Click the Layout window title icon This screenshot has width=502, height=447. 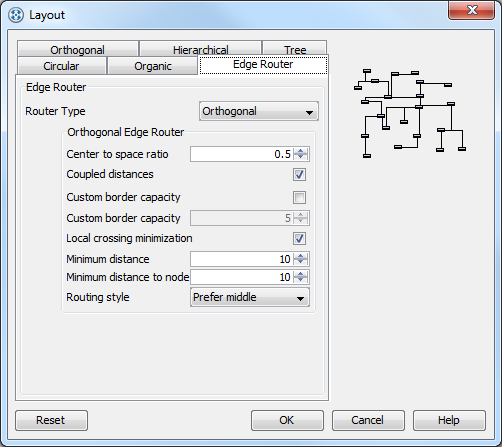[x=16, y=15]
